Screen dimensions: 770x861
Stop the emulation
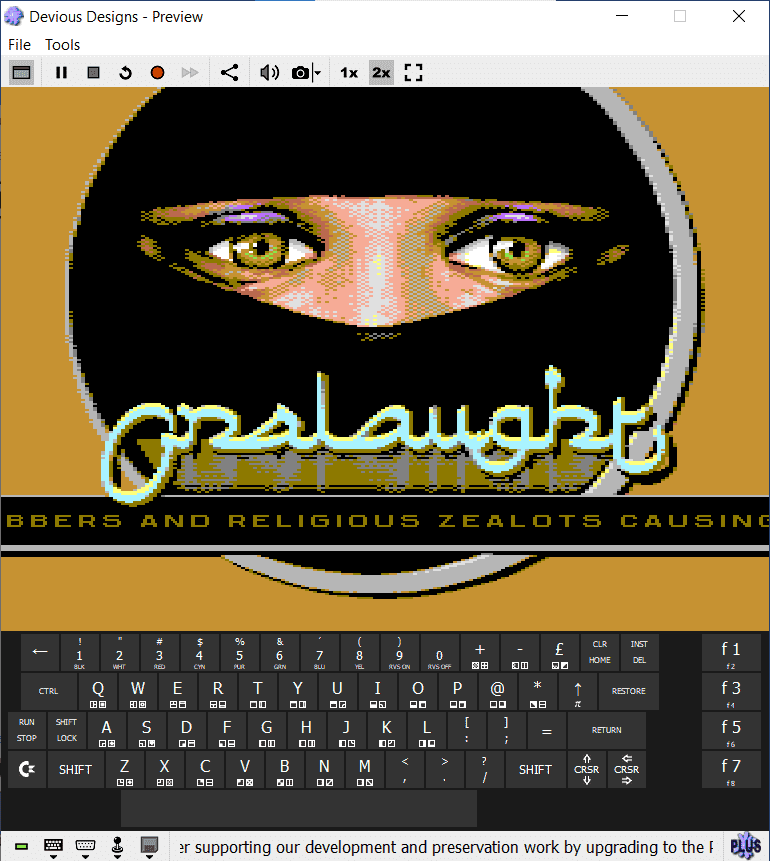[x=93, y=72]
